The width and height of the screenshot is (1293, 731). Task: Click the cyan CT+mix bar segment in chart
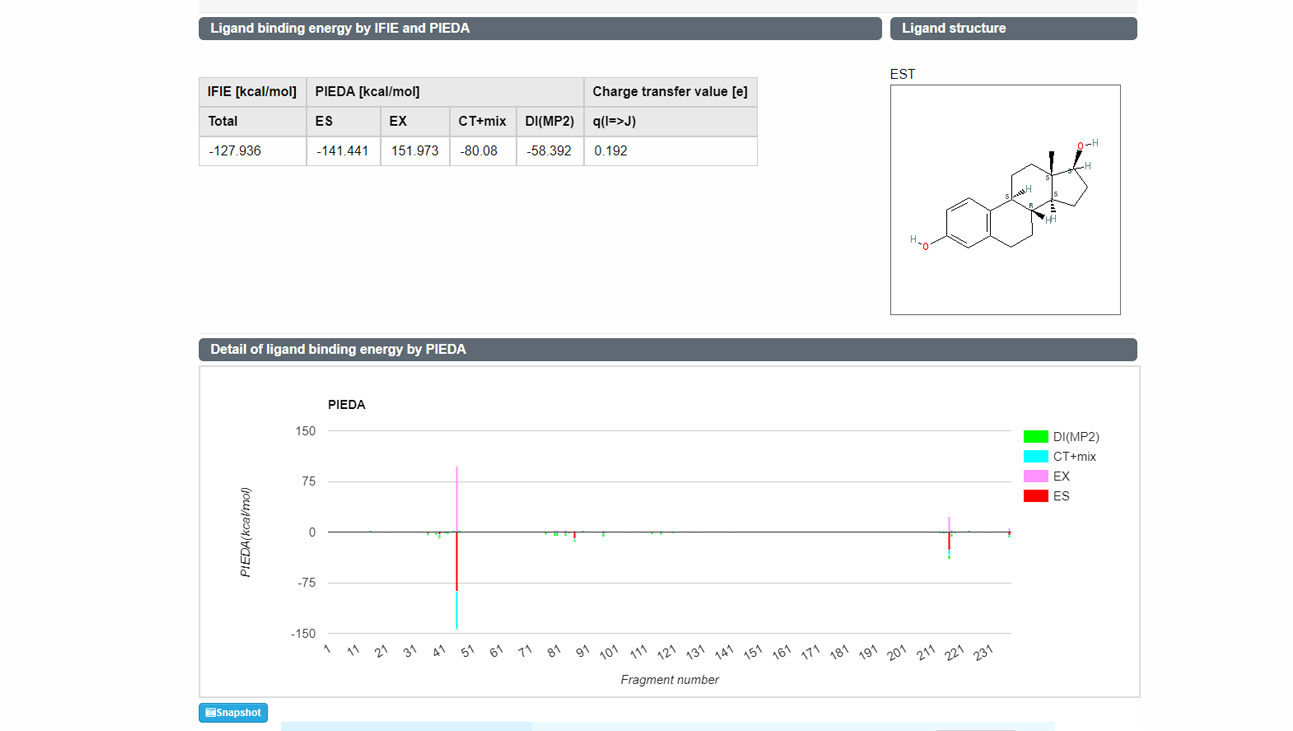pyautogui.click(x=457, y=610)
